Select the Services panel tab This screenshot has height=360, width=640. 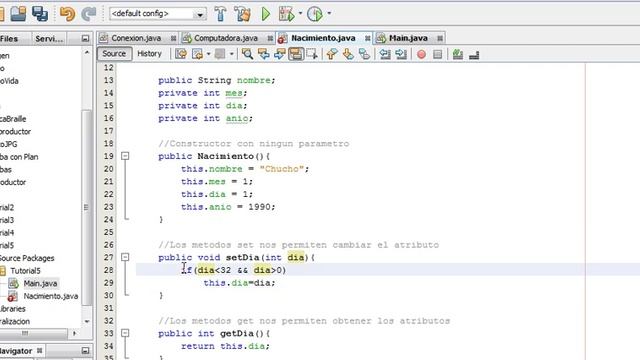(x=49, y=39)
